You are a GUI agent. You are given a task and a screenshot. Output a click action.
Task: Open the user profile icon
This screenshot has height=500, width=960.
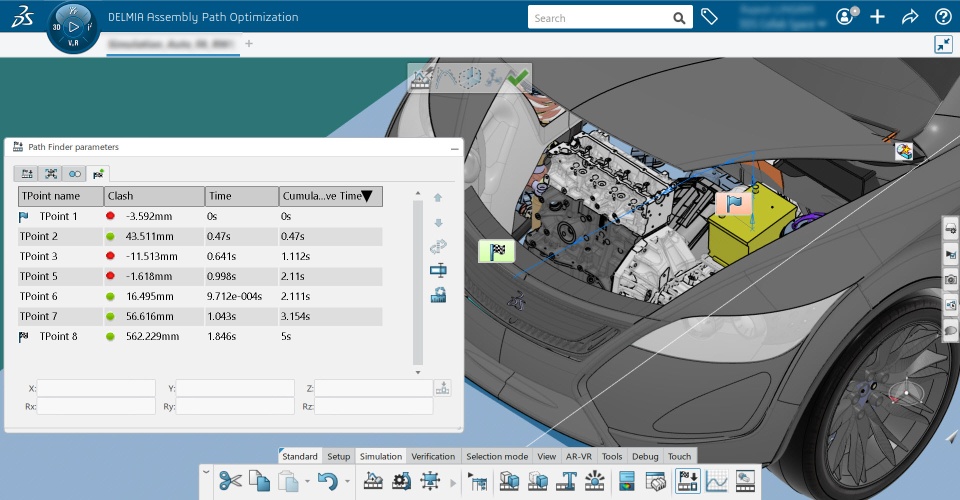pyautogui.click(x=845, y=17)
